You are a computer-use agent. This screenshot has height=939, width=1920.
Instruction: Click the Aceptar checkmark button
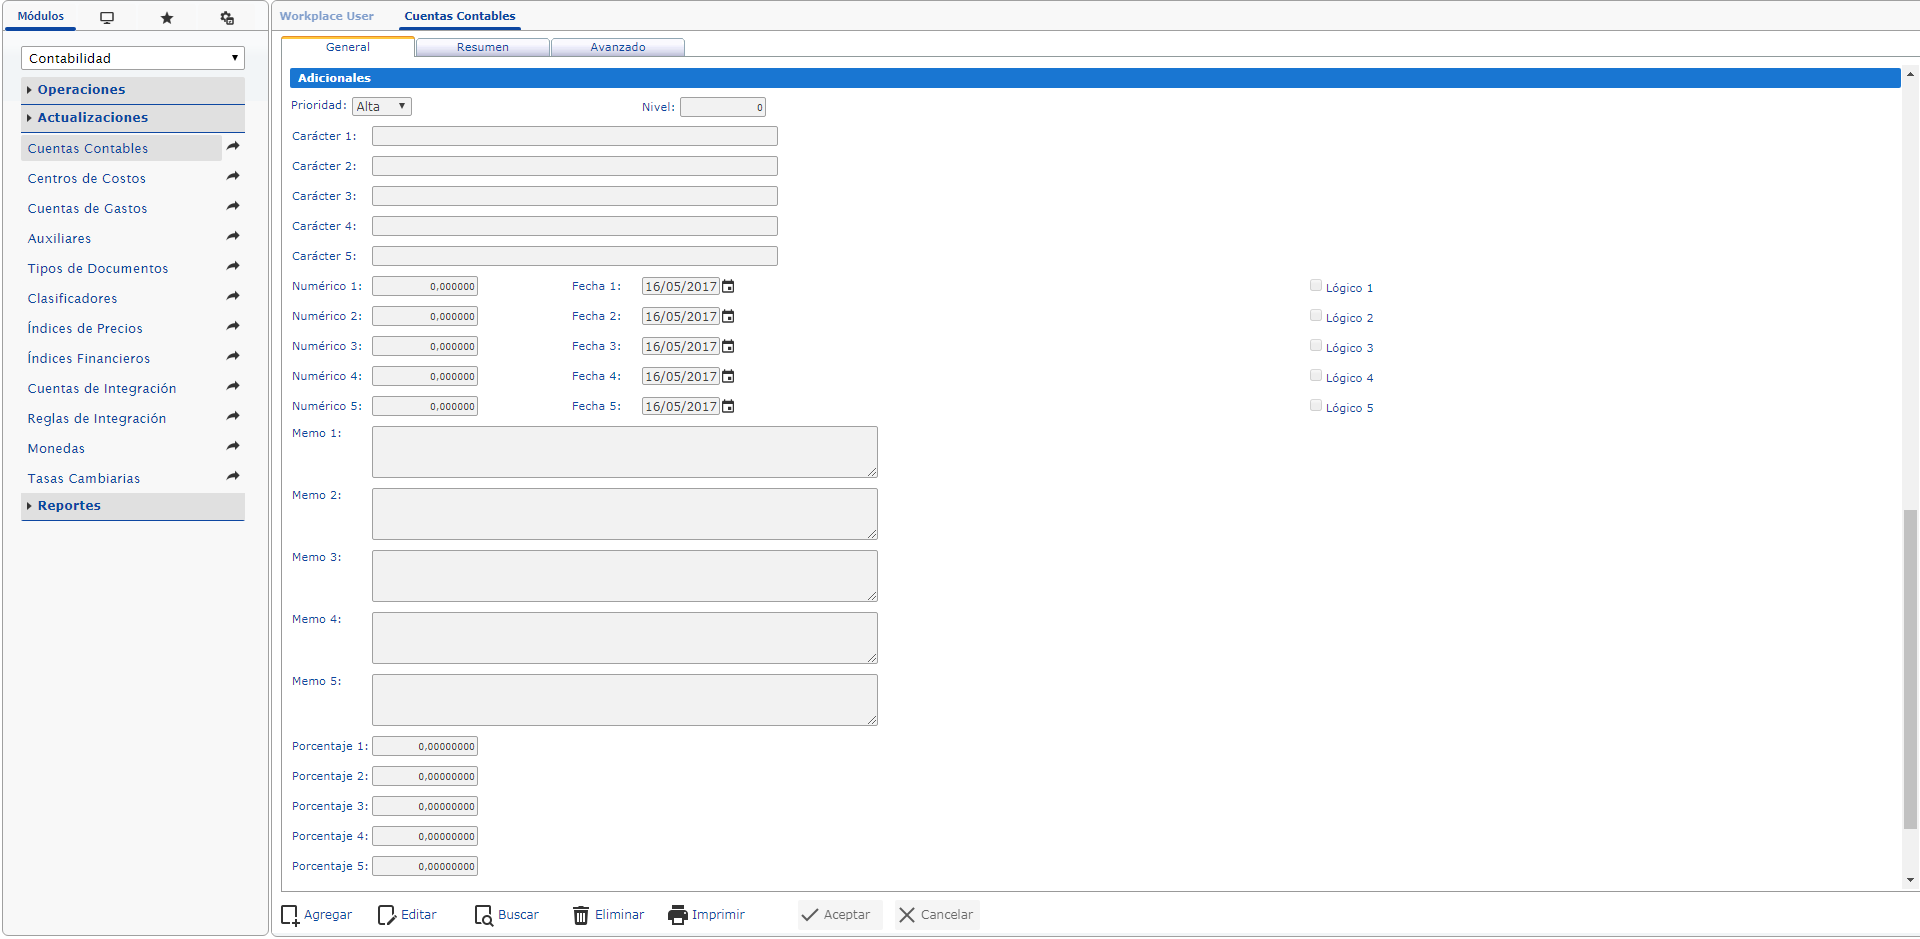coord(840,915)
